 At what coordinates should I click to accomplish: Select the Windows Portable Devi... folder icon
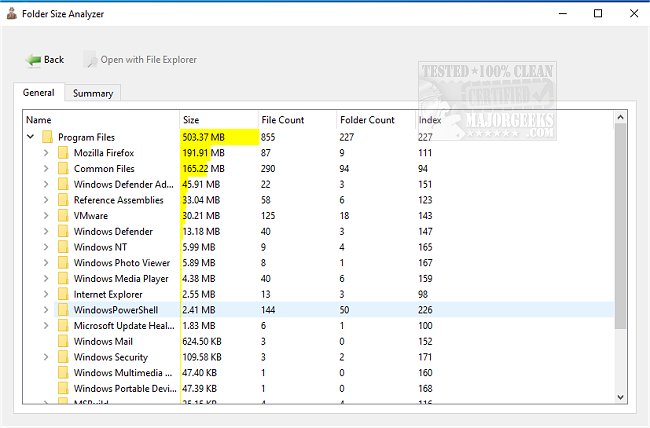click(x=63, y=389)
